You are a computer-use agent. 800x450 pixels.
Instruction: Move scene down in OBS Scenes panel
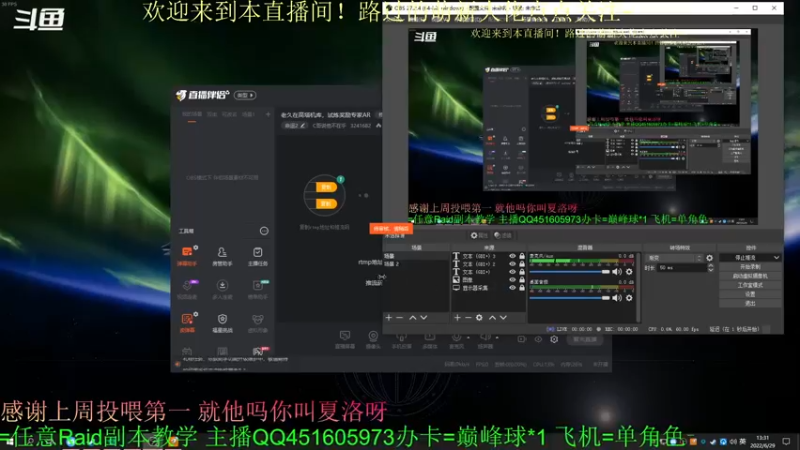pos(423,317)
